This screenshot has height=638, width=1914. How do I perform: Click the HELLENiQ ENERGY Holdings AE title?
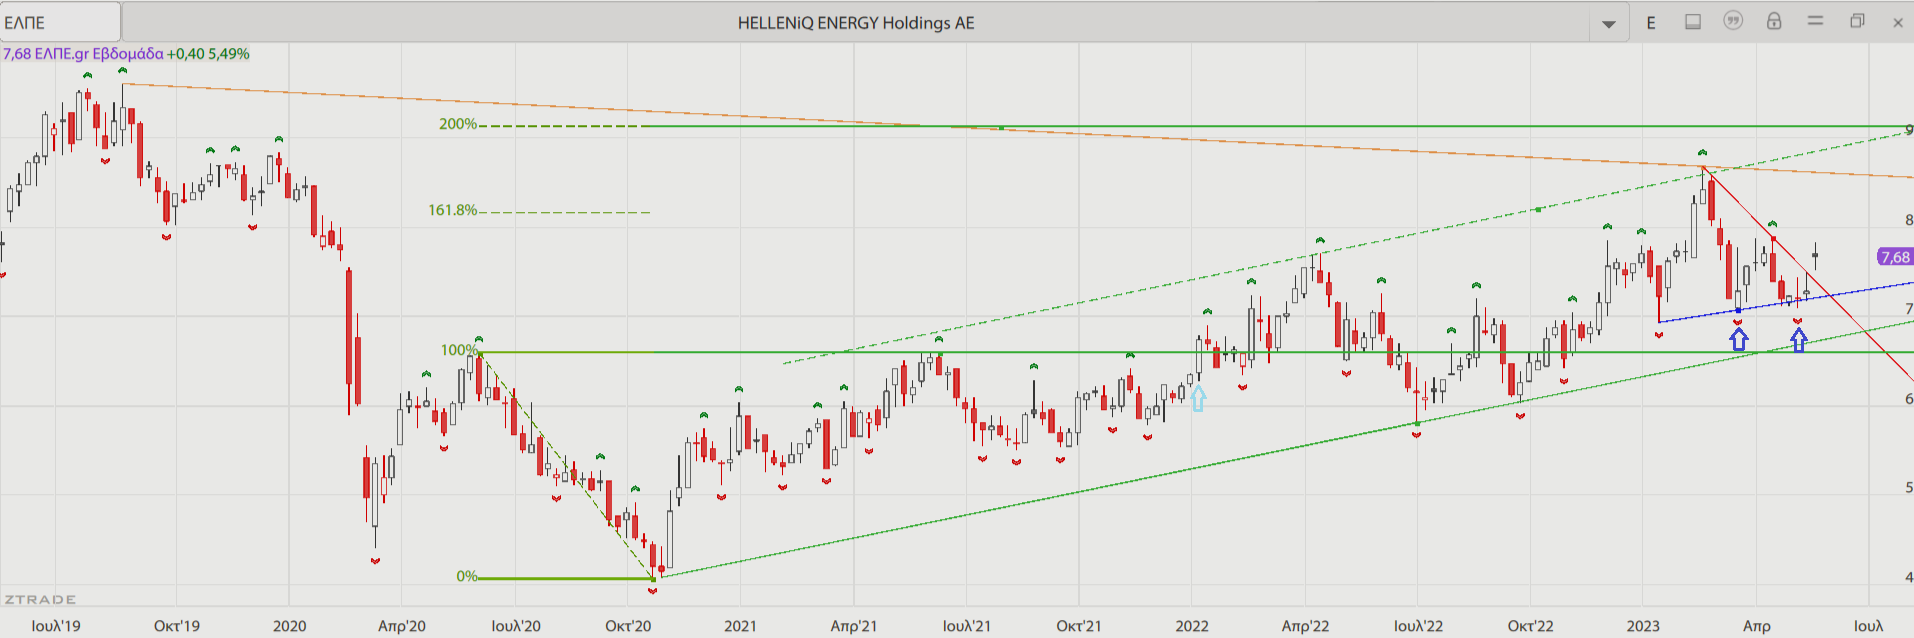tap(856, 23)
